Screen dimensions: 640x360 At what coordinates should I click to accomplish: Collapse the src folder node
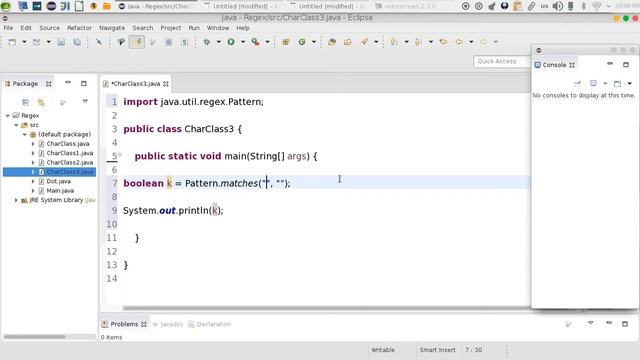[16, 125]
